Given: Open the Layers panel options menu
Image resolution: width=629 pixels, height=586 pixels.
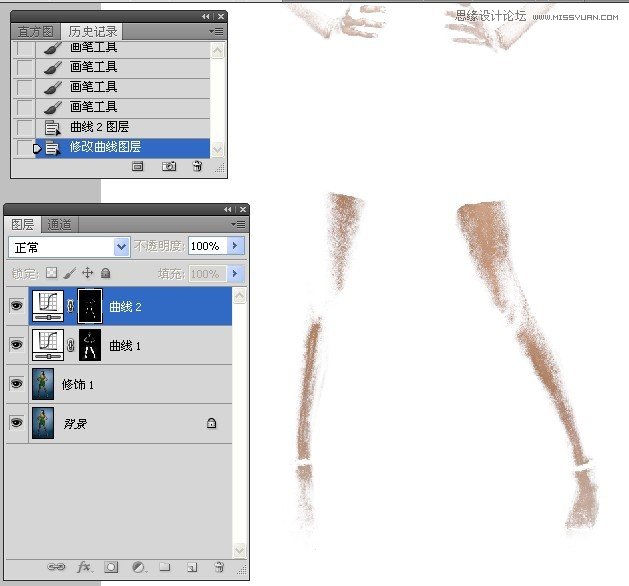Looking at the screenshot, I should (x=238, y=225).
